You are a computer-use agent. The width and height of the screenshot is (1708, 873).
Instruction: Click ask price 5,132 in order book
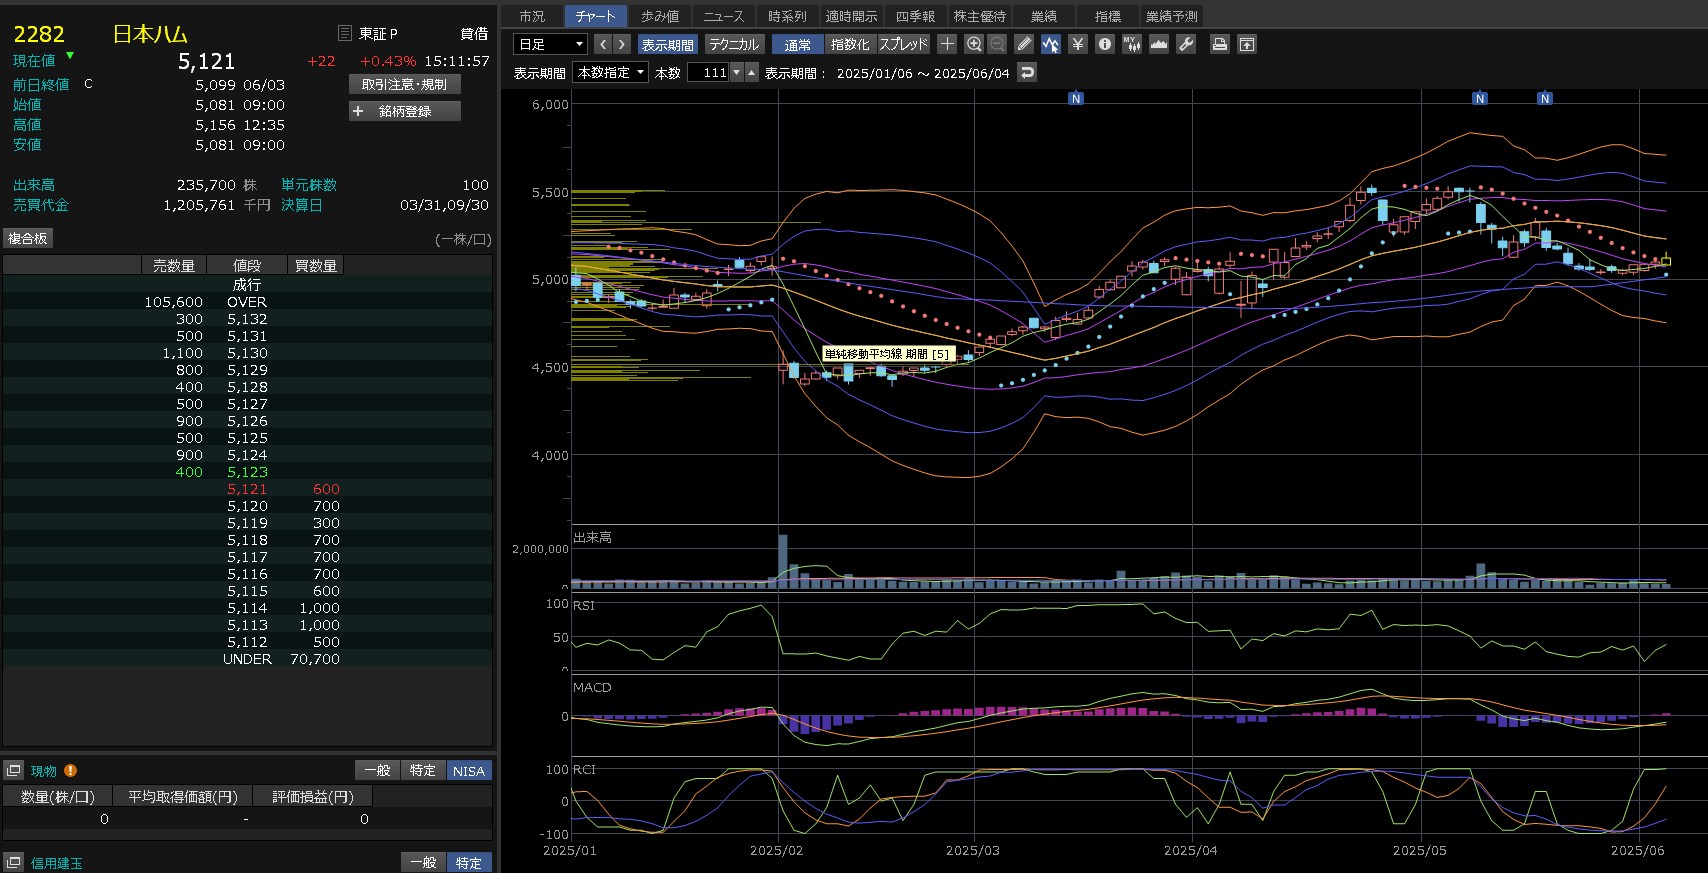(247, 319)
